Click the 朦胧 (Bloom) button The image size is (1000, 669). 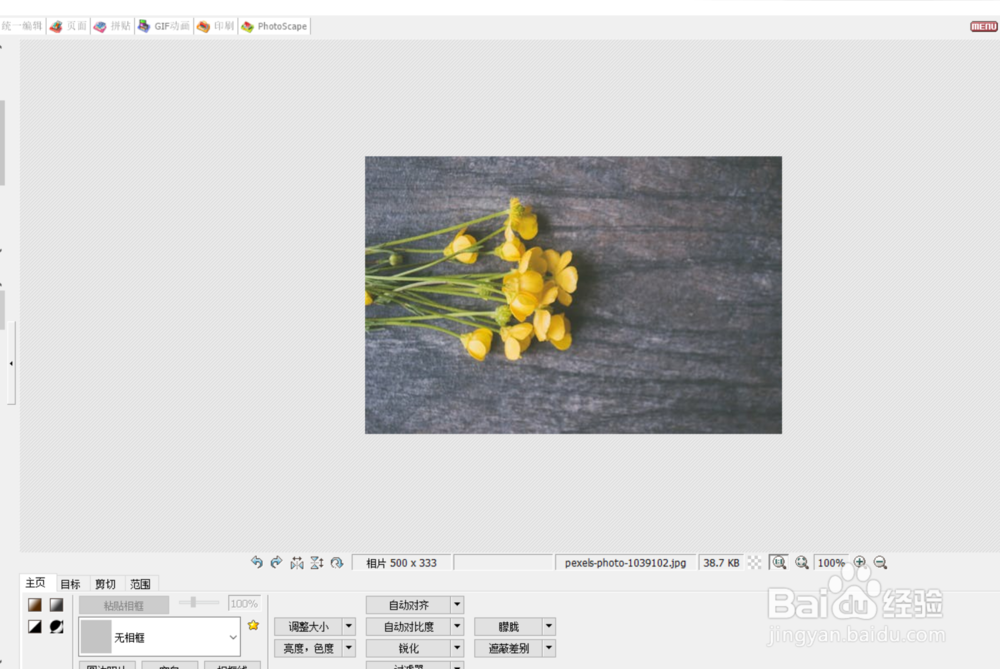(x=508, y=627)
